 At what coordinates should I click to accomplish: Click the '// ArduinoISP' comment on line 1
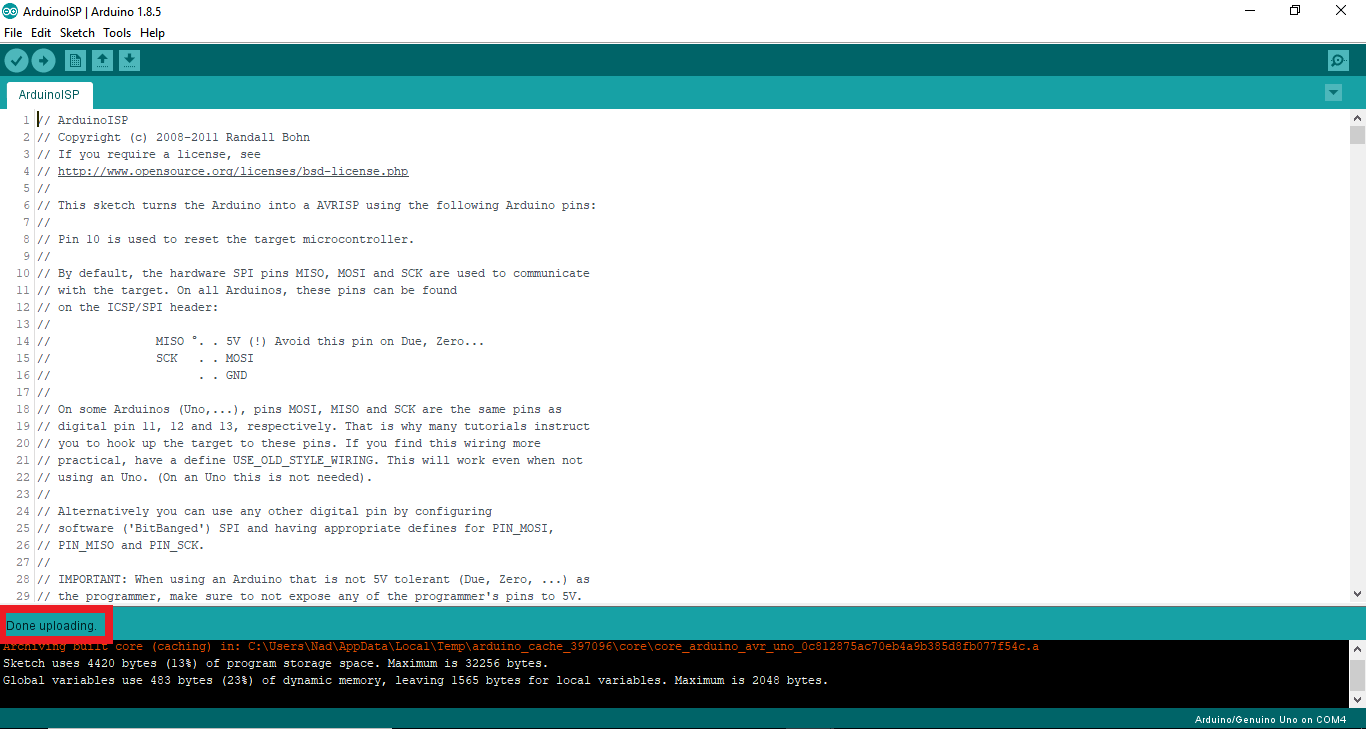click(82, 120)
